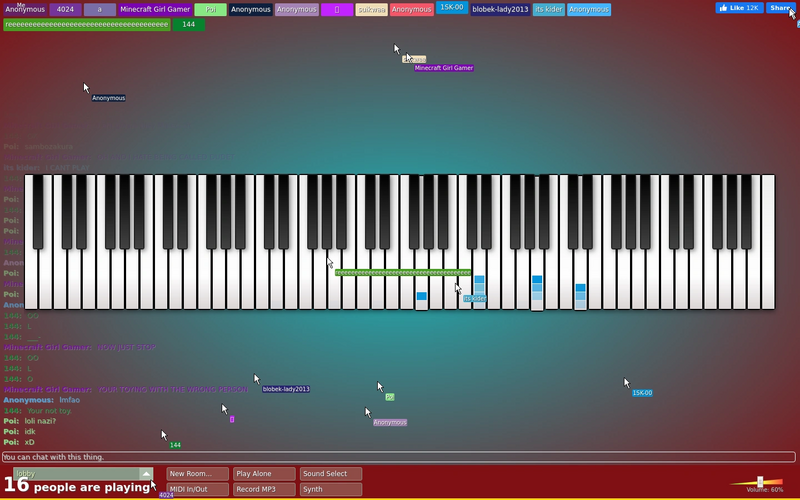
Task: Click the Facebook Like button
Action: [739, 8]
